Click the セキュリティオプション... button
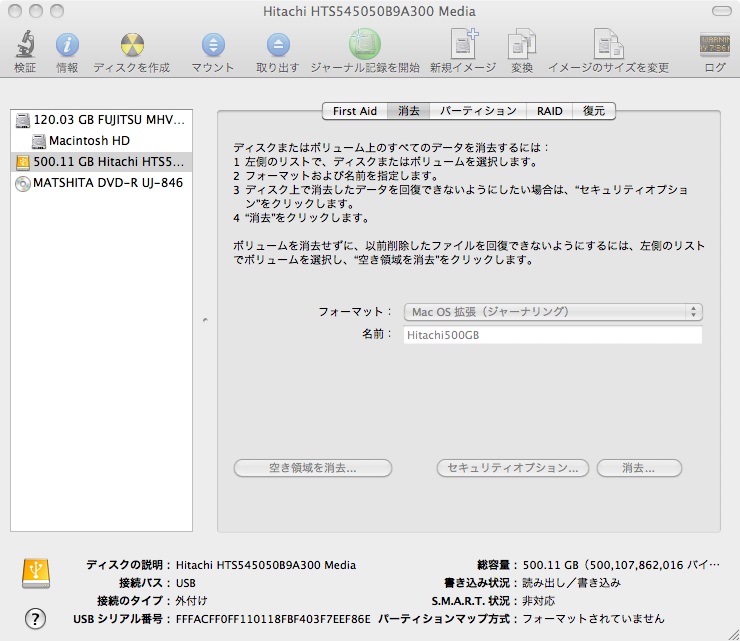Image resolution: width=740 pixels, height=641 pixels. pos(513,468)
